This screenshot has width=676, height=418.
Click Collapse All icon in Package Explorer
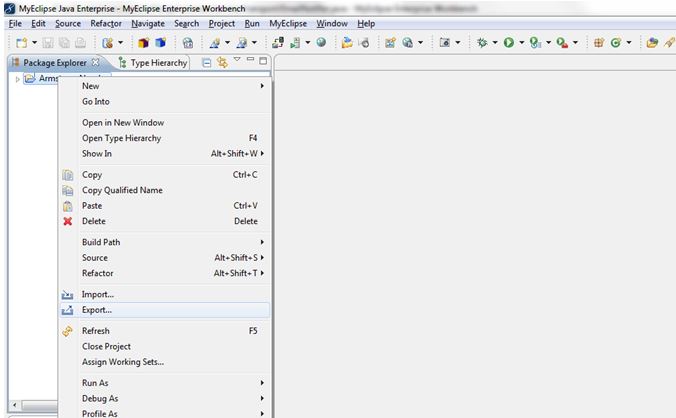207,63
